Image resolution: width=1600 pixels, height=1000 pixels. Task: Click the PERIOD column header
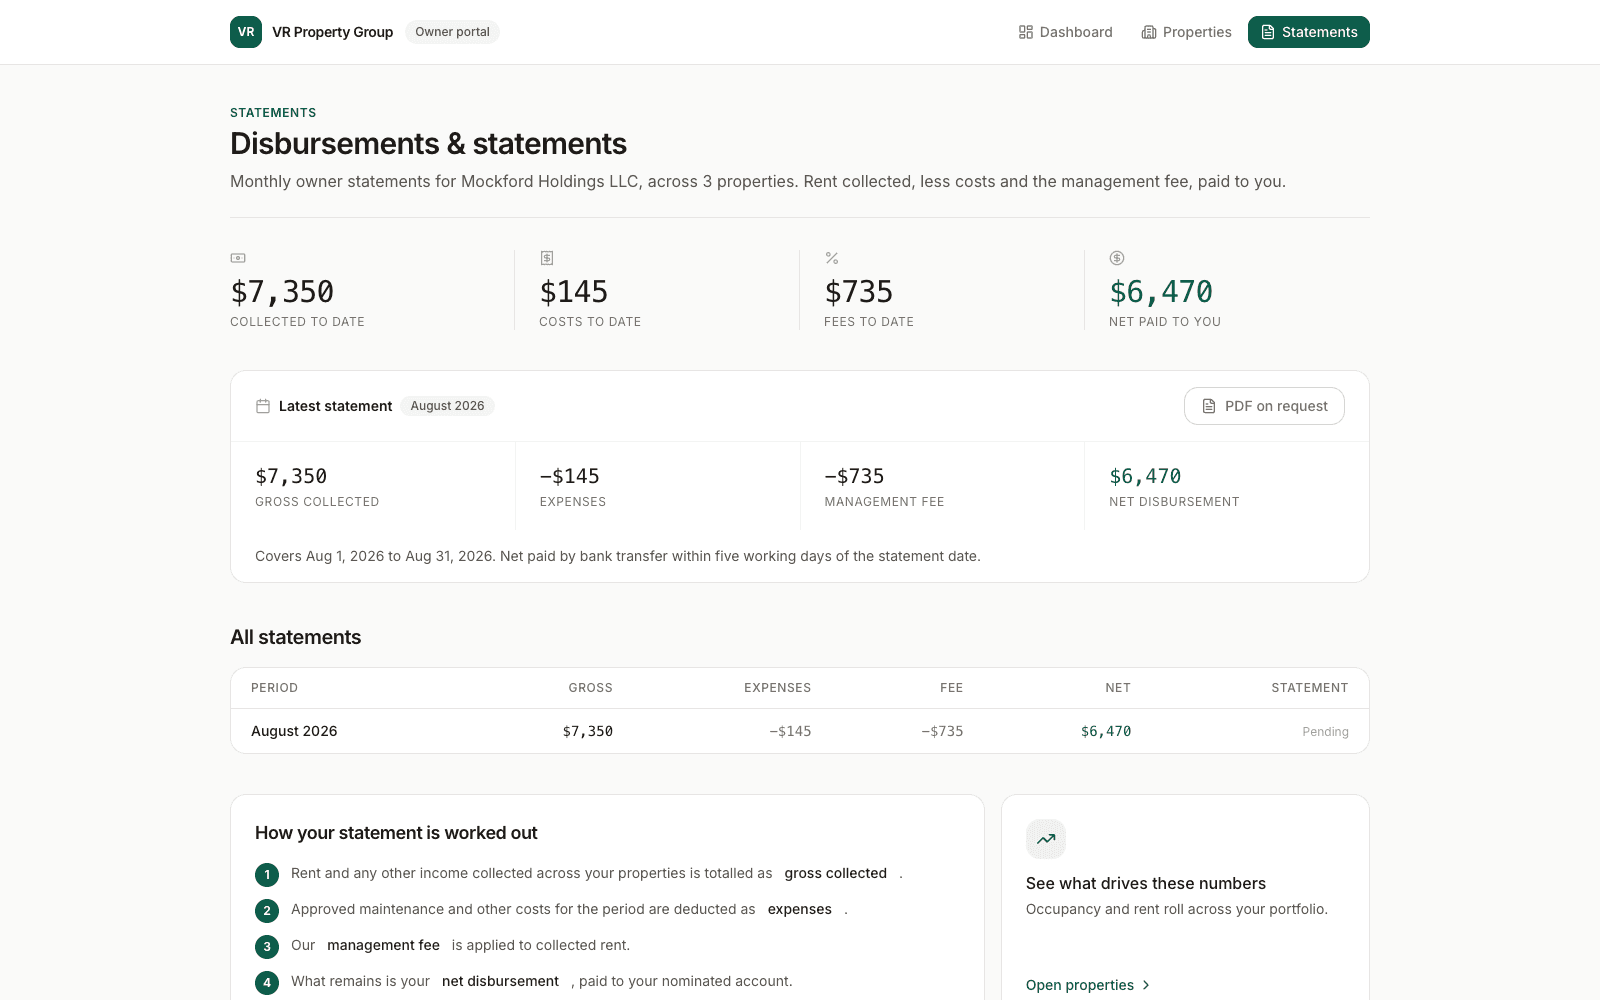[x=274, y=688]
